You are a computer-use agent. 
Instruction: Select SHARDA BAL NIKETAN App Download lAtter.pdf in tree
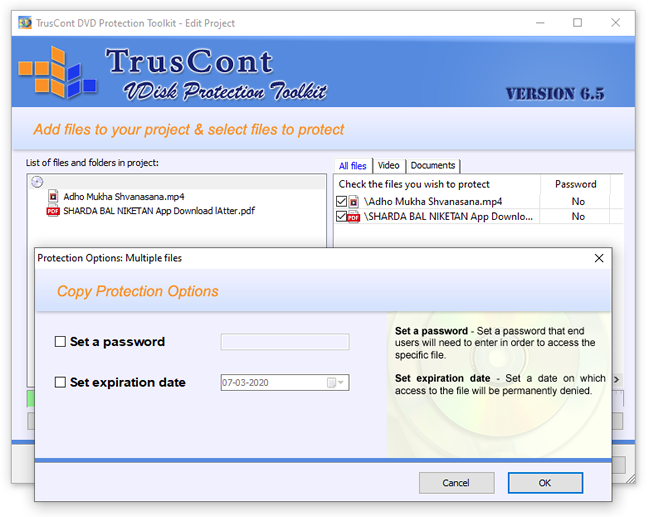click(x=159, y=211)
